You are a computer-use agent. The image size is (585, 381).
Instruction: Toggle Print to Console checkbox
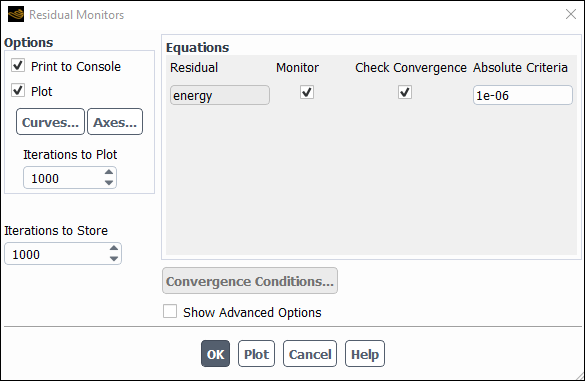pos(18,65)
